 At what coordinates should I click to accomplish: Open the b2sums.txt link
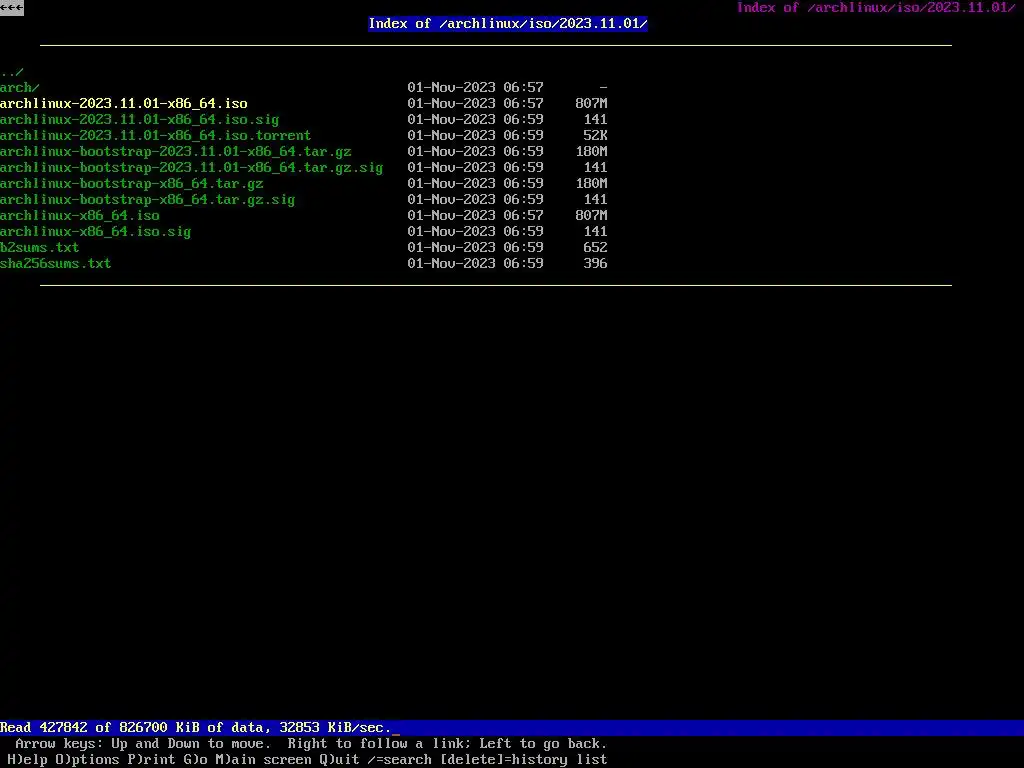click(39, 248)
